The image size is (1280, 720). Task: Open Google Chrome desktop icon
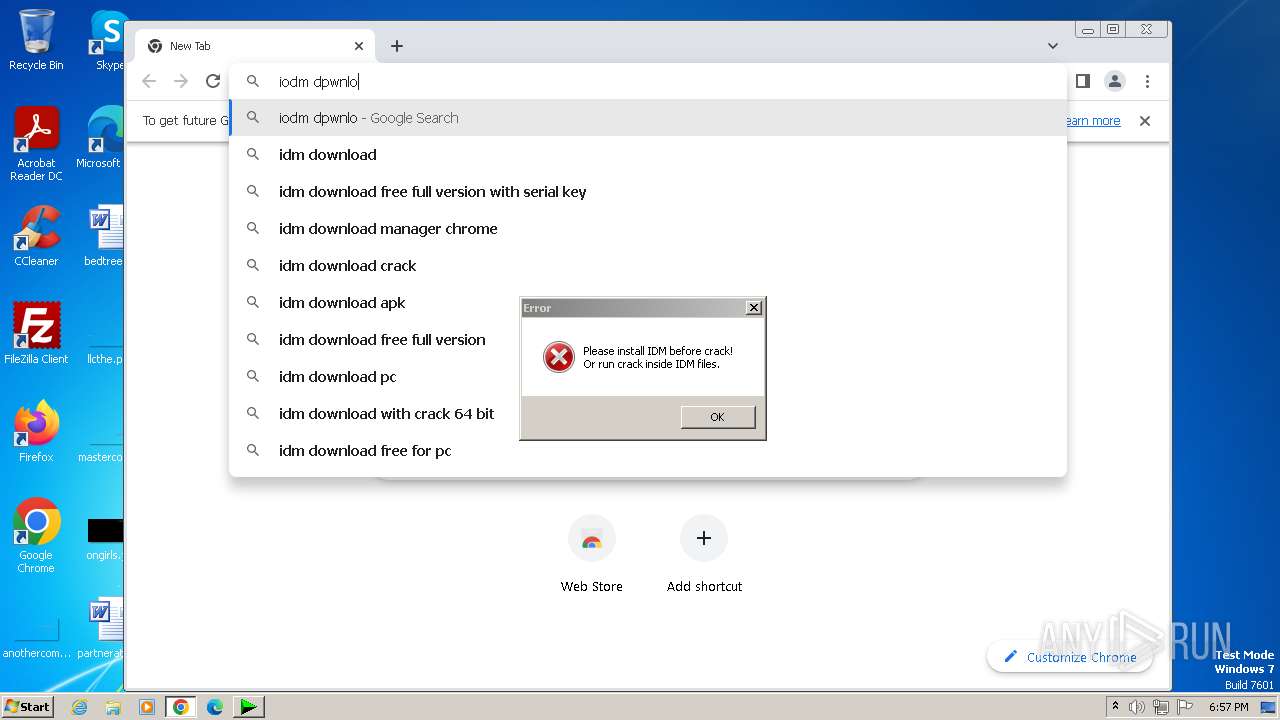click(x=36, y=536)
